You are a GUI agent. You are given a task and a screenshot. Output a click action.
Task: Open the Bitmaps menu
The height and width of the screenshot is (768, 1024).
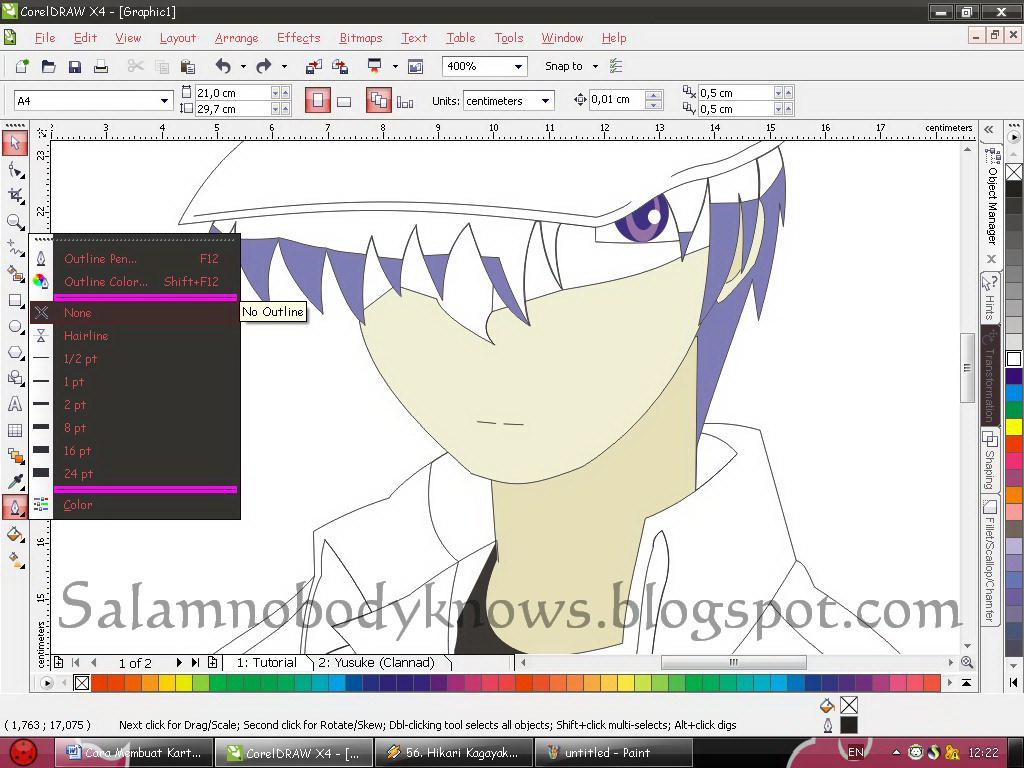[x=360, y=38]
